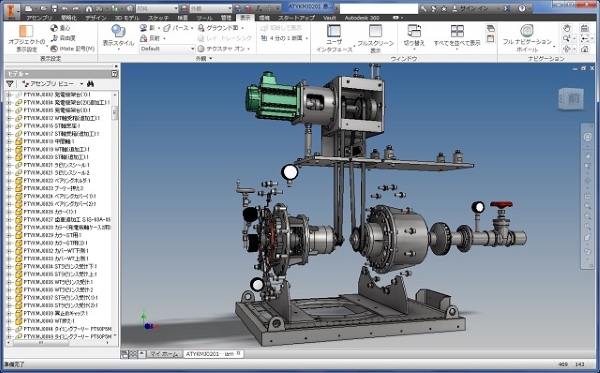The height and width of the screenshot is (373, 600).
Task: Expand the 中間軸:1 tree node
Action: [x=8, y=142]
